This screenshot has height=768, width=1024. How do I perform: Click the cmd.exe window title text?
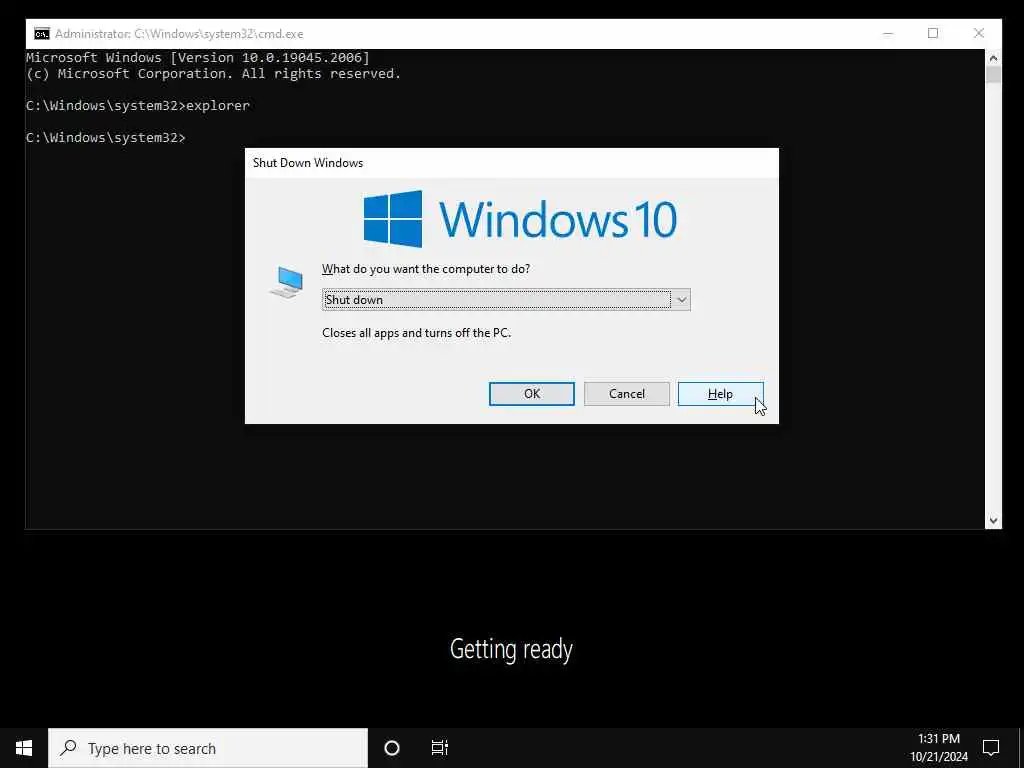coord(179,34)
